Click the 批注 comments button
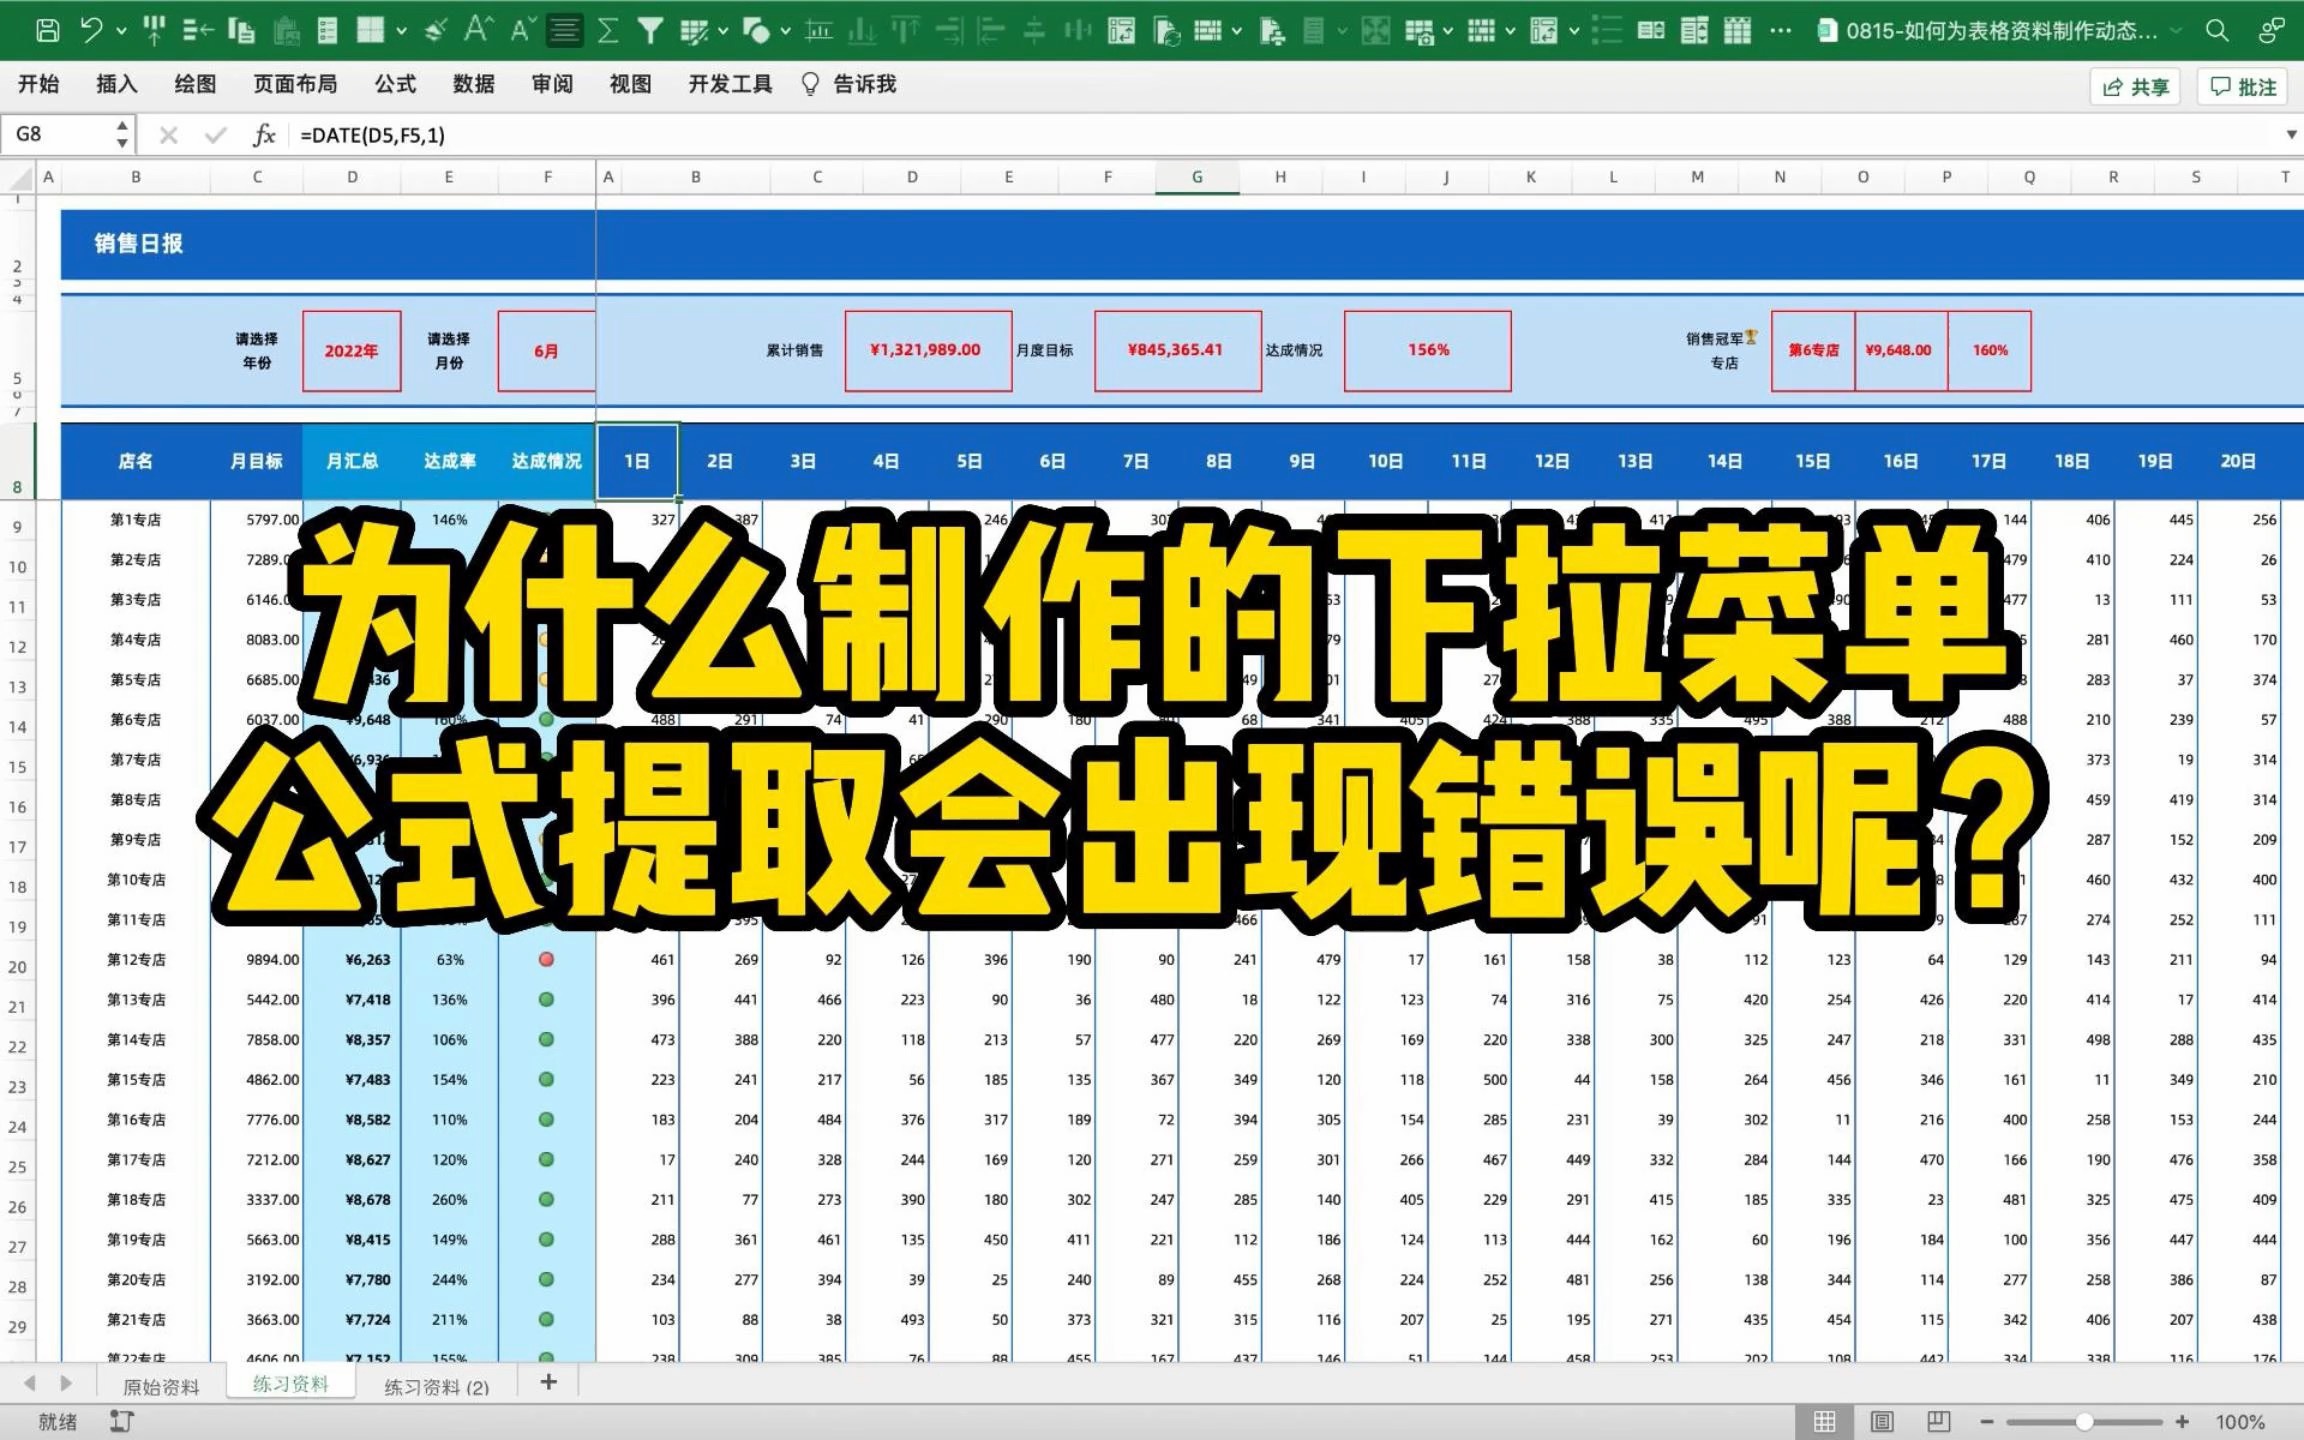This screenshot has height=1440, width=2304. pyautogui.click(x=2243, y=87)
